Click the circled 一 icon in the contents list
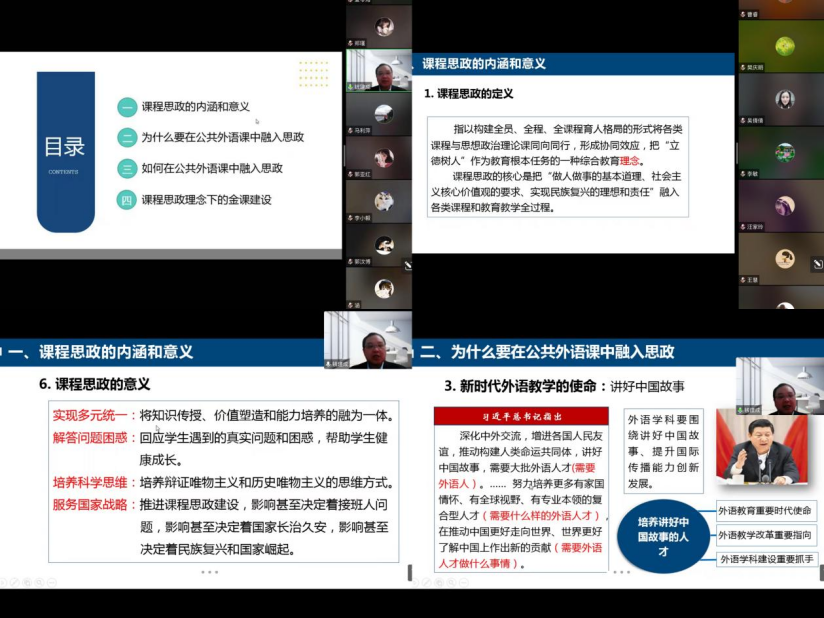The height and width of the screenshot is (618, 824). point(127,107)
